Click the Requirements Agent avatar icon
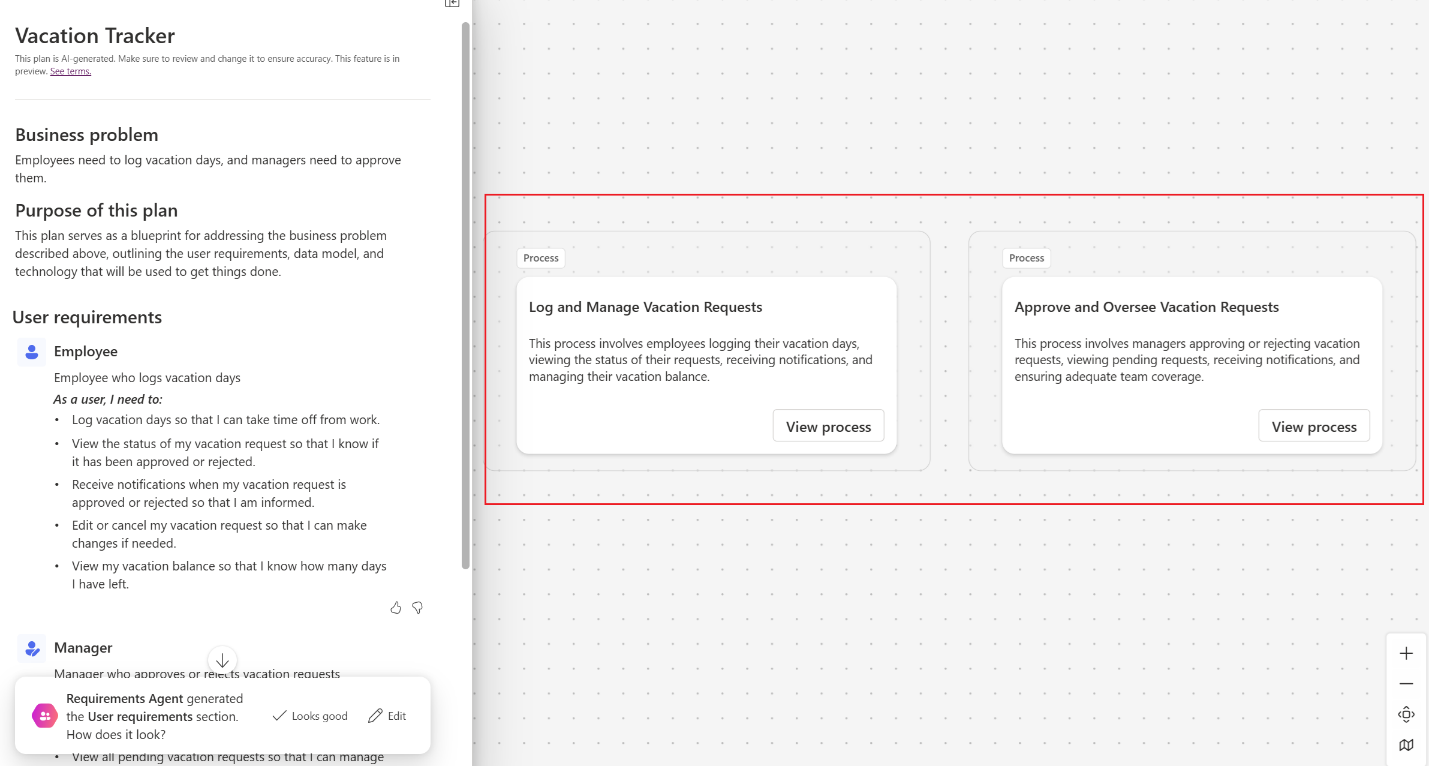 [44, 715]
